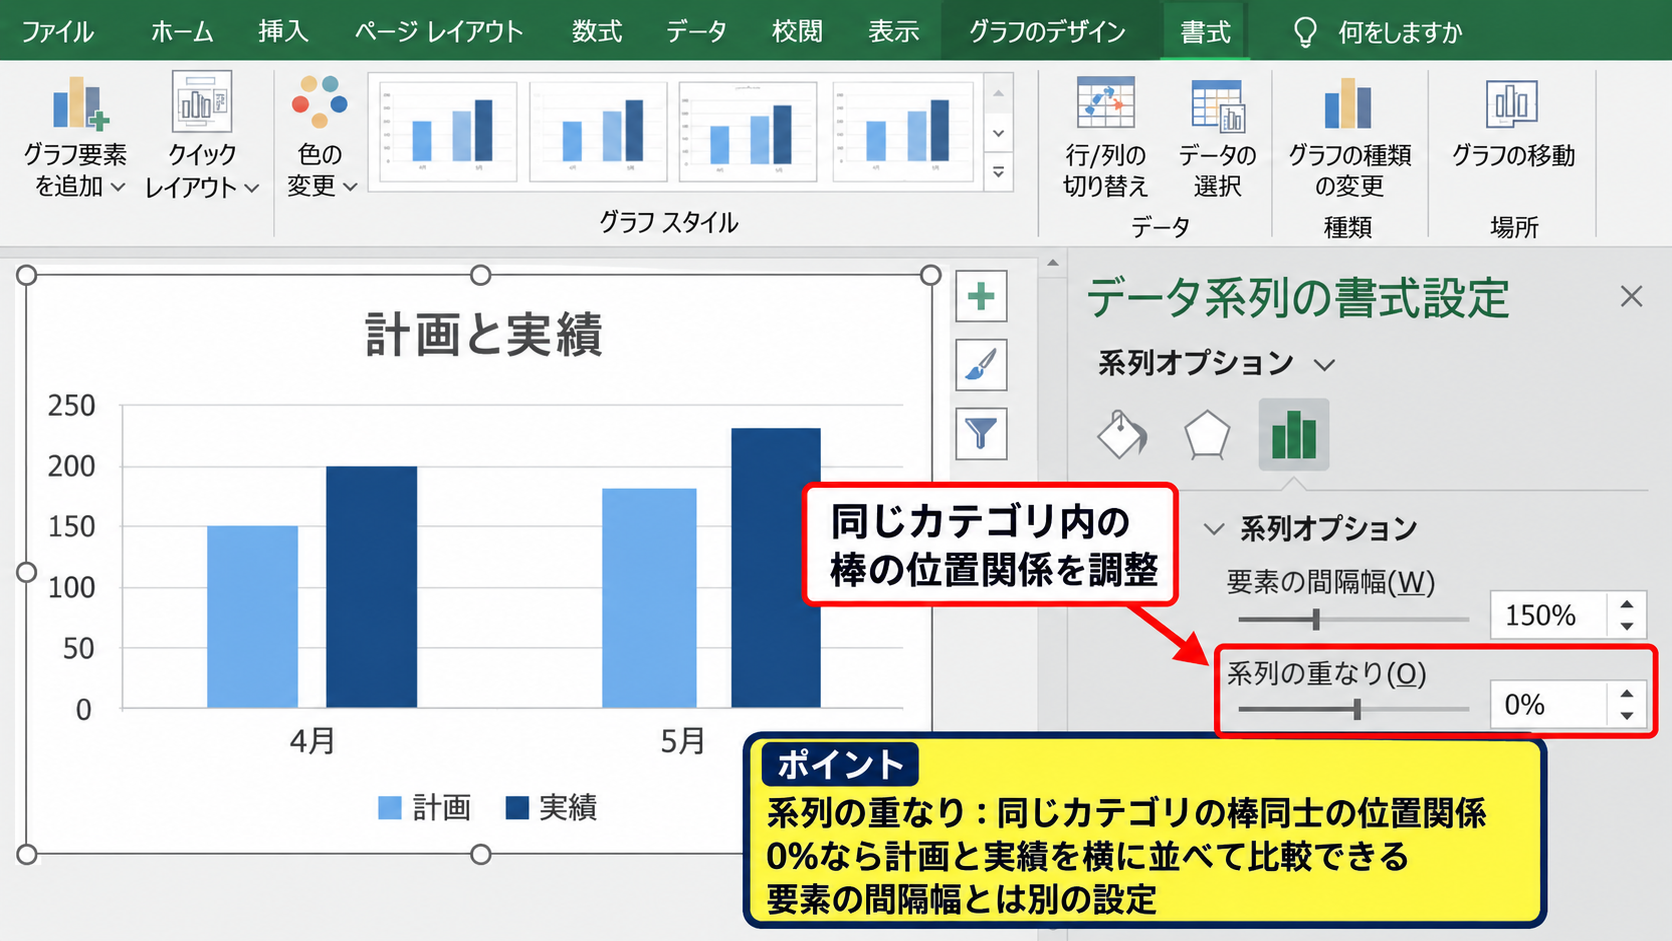Screen dimensions: 1672x941
Task: Switch to the データ tab
Action: click(696, 32)
